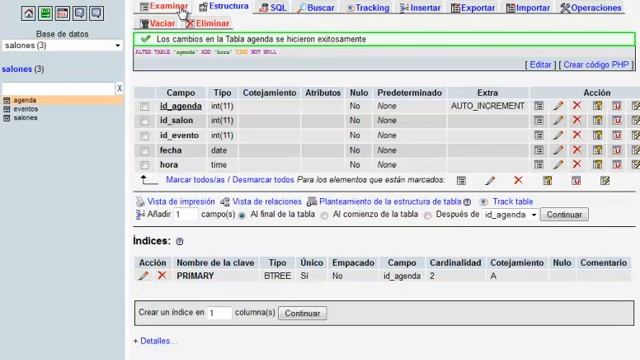This screenshot has width=640, height=360.
Task: Browse distinct values for the id_agenda row
Action: (x=539, y=106)
